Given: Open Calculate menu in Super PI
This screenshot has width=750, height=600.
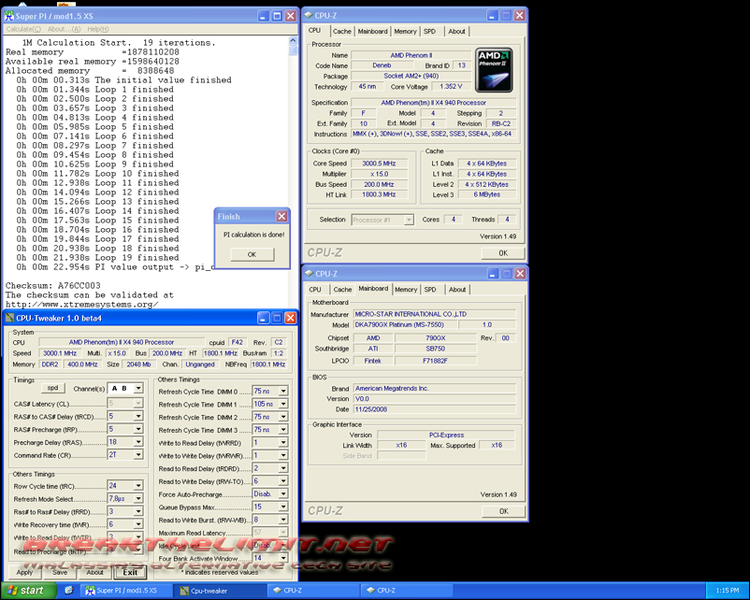Looking at the screenshot, I should (23, 29).
